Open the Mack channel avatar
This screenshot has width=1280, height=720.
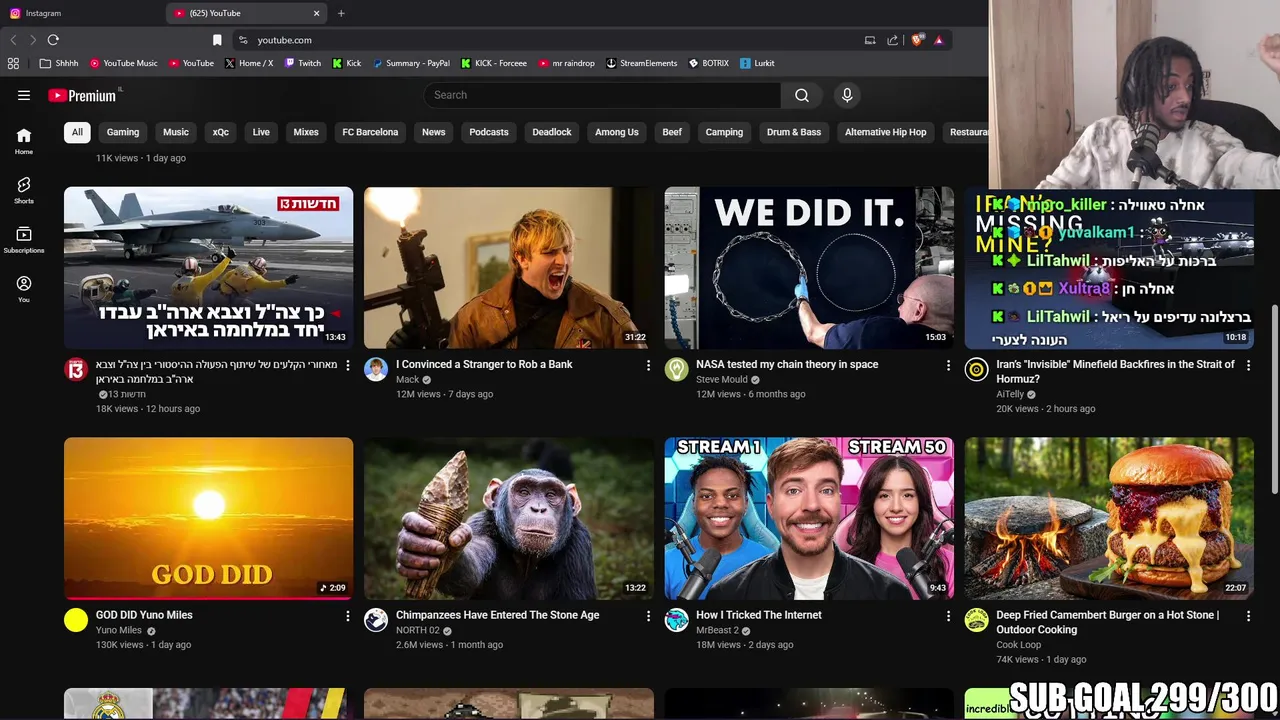coord(376,370)
